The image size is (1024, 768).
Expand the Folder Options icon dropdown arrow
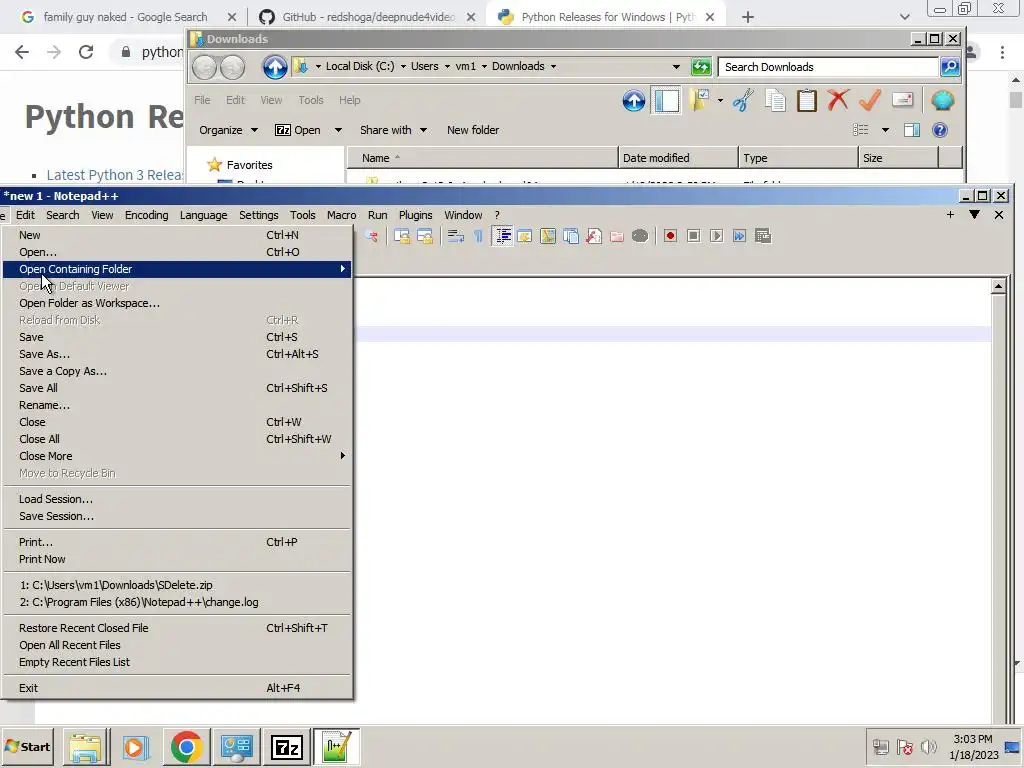click(720, 101)
